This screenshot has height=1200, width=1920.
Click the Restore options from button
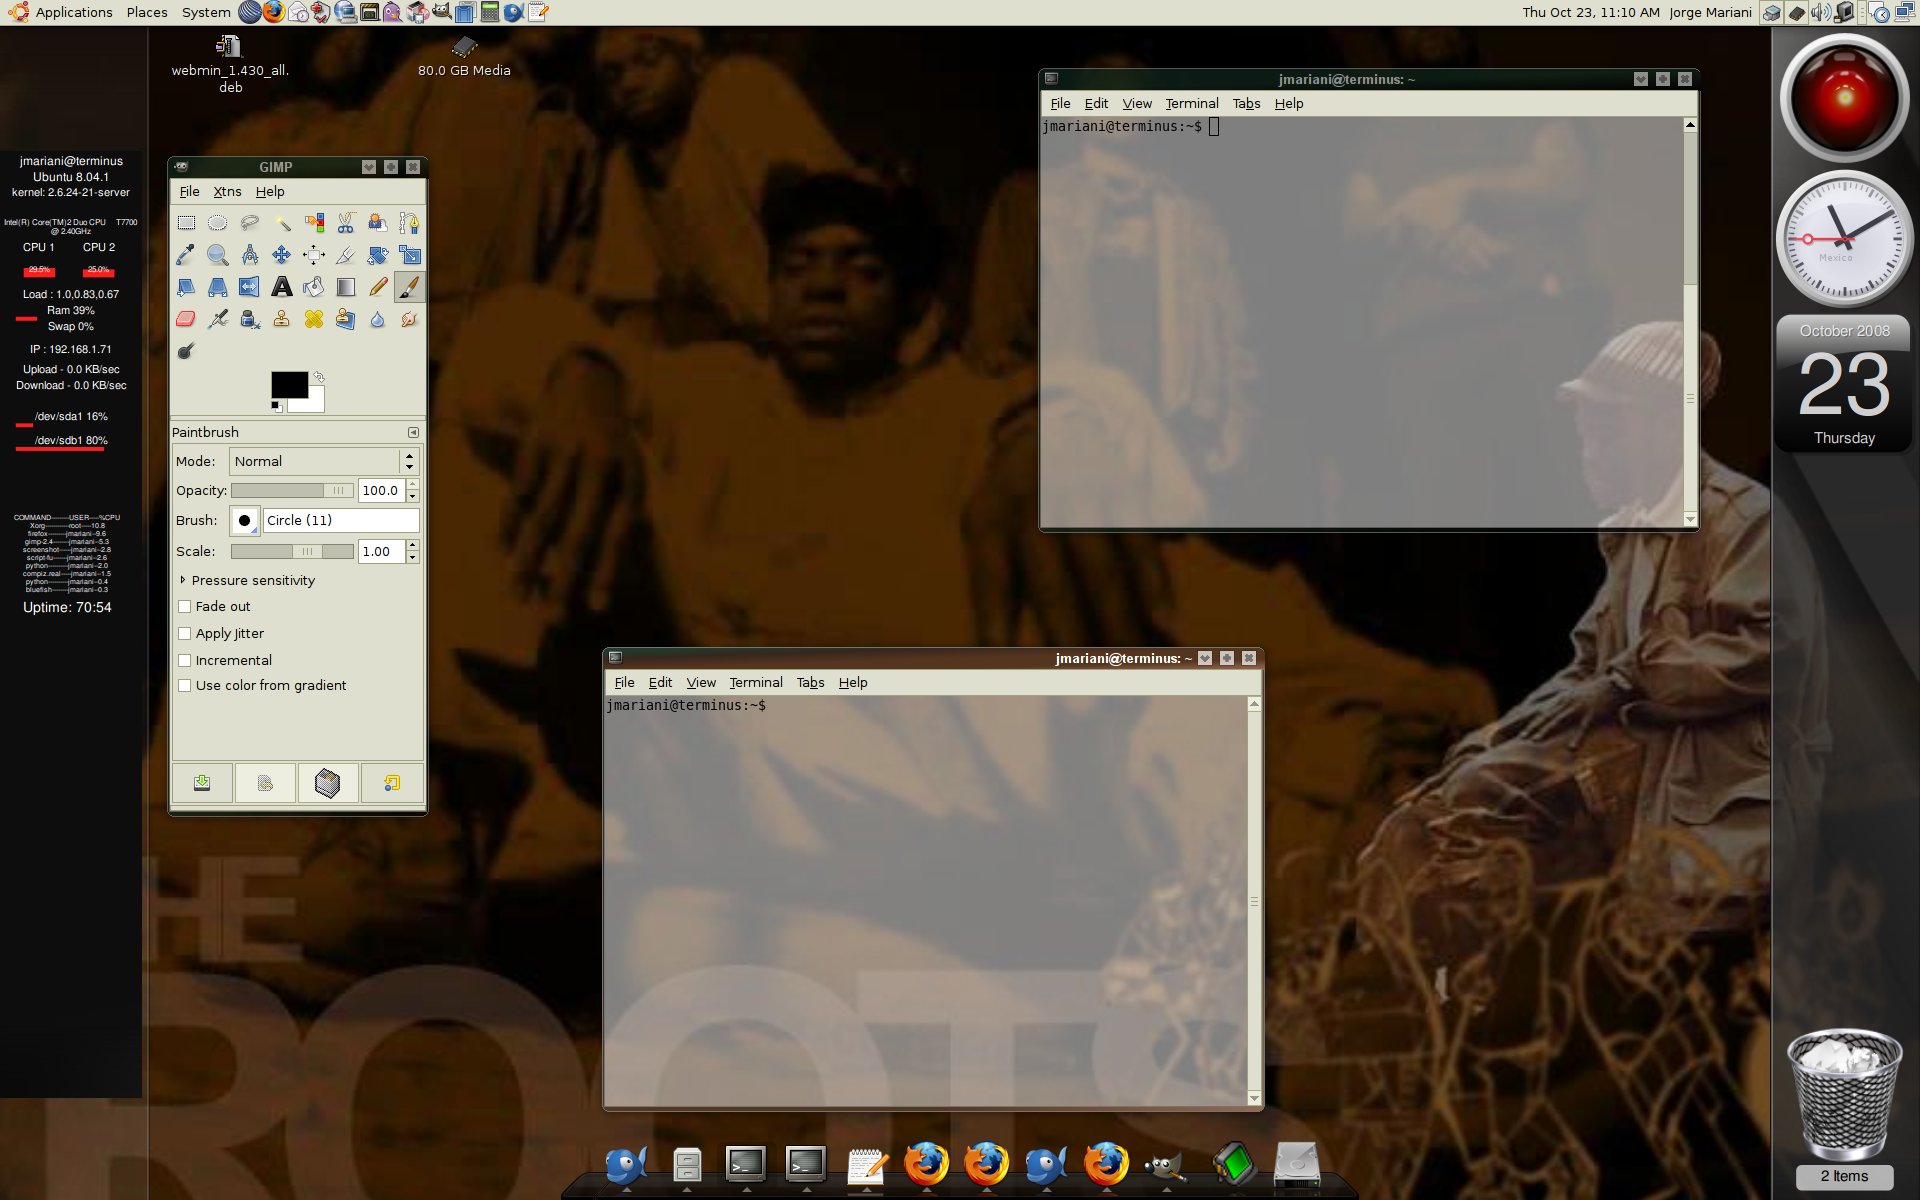[x=265, y=783]
